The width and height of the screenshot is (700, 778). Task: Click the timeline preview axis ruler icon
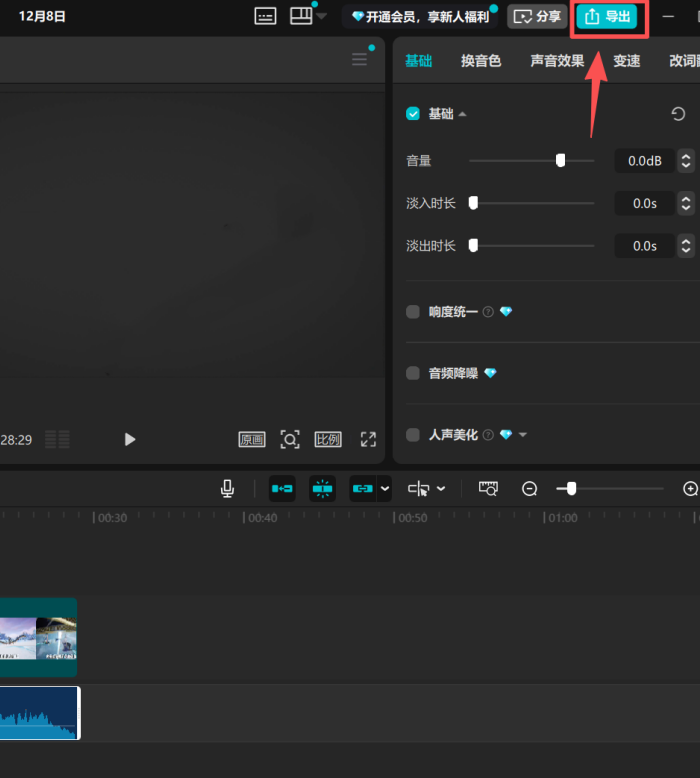point(488,489)
